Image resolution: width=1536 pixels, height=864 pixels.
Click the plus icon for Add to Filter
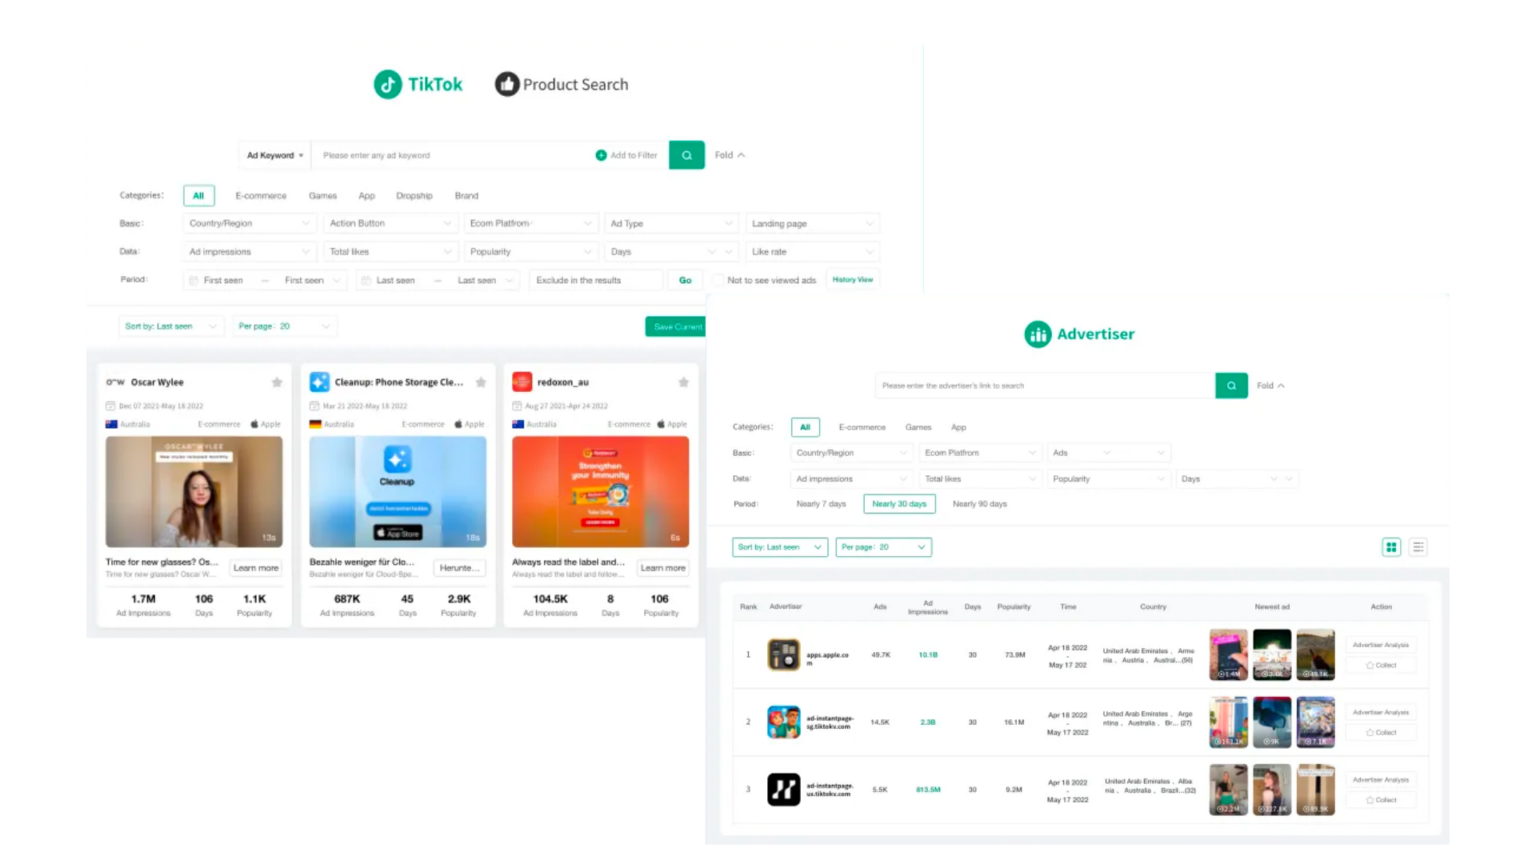coord(601,155)
